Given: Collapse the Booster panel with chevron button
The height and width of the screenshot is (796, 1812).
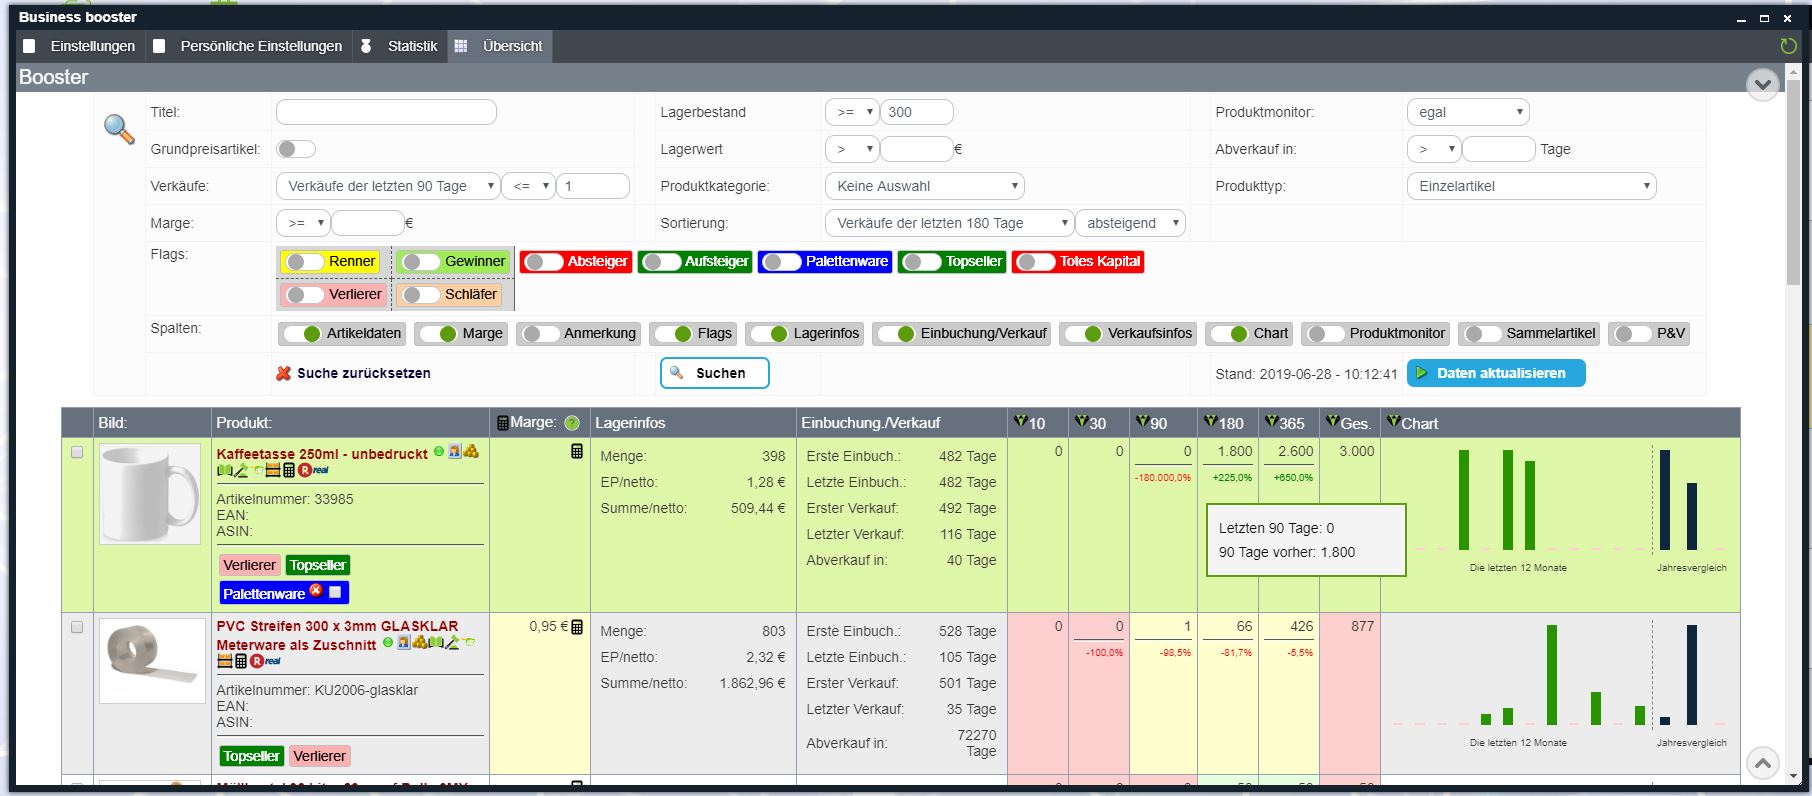Looking at the screenshot, I should (x=1762, y=84).
